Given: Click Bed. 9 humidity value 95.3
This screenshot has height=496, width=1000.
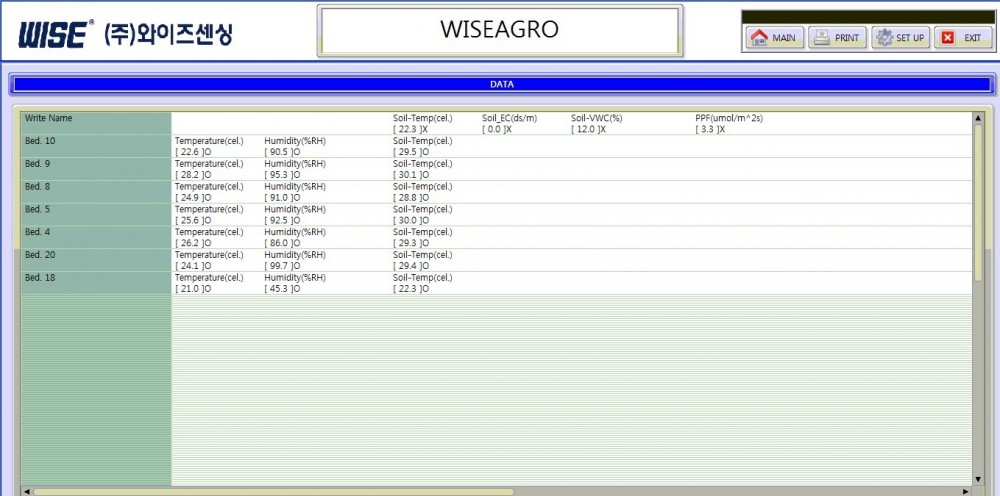Looking at the screenshot, I should (x=282, y=175).
